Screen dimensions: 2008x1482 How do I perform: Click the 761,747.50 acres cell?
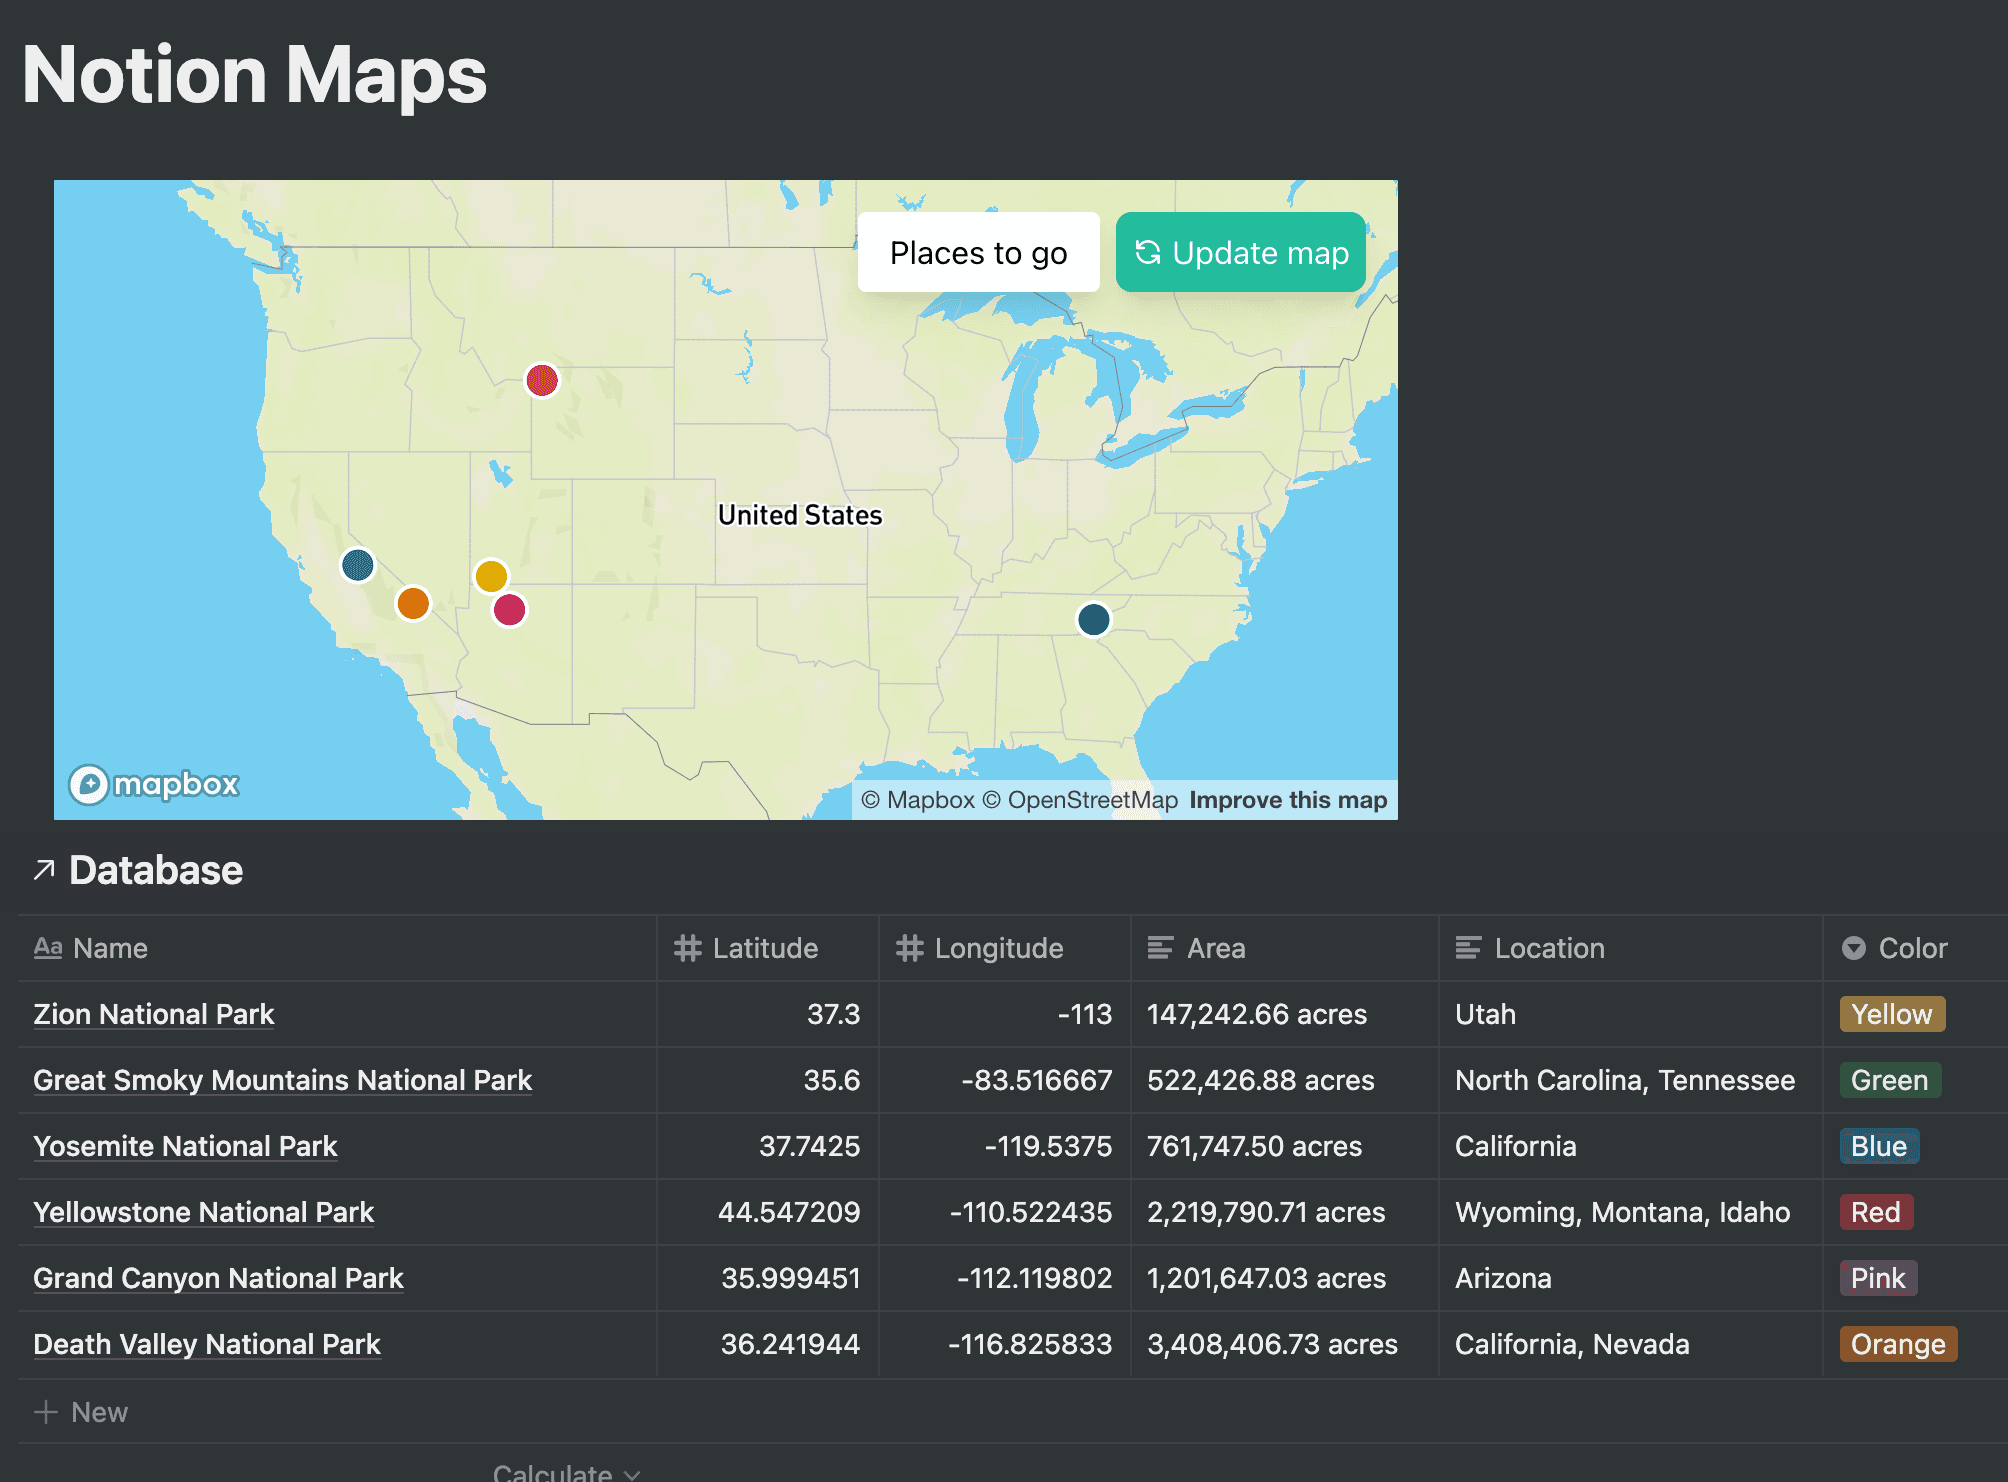pos(1285,1146)
